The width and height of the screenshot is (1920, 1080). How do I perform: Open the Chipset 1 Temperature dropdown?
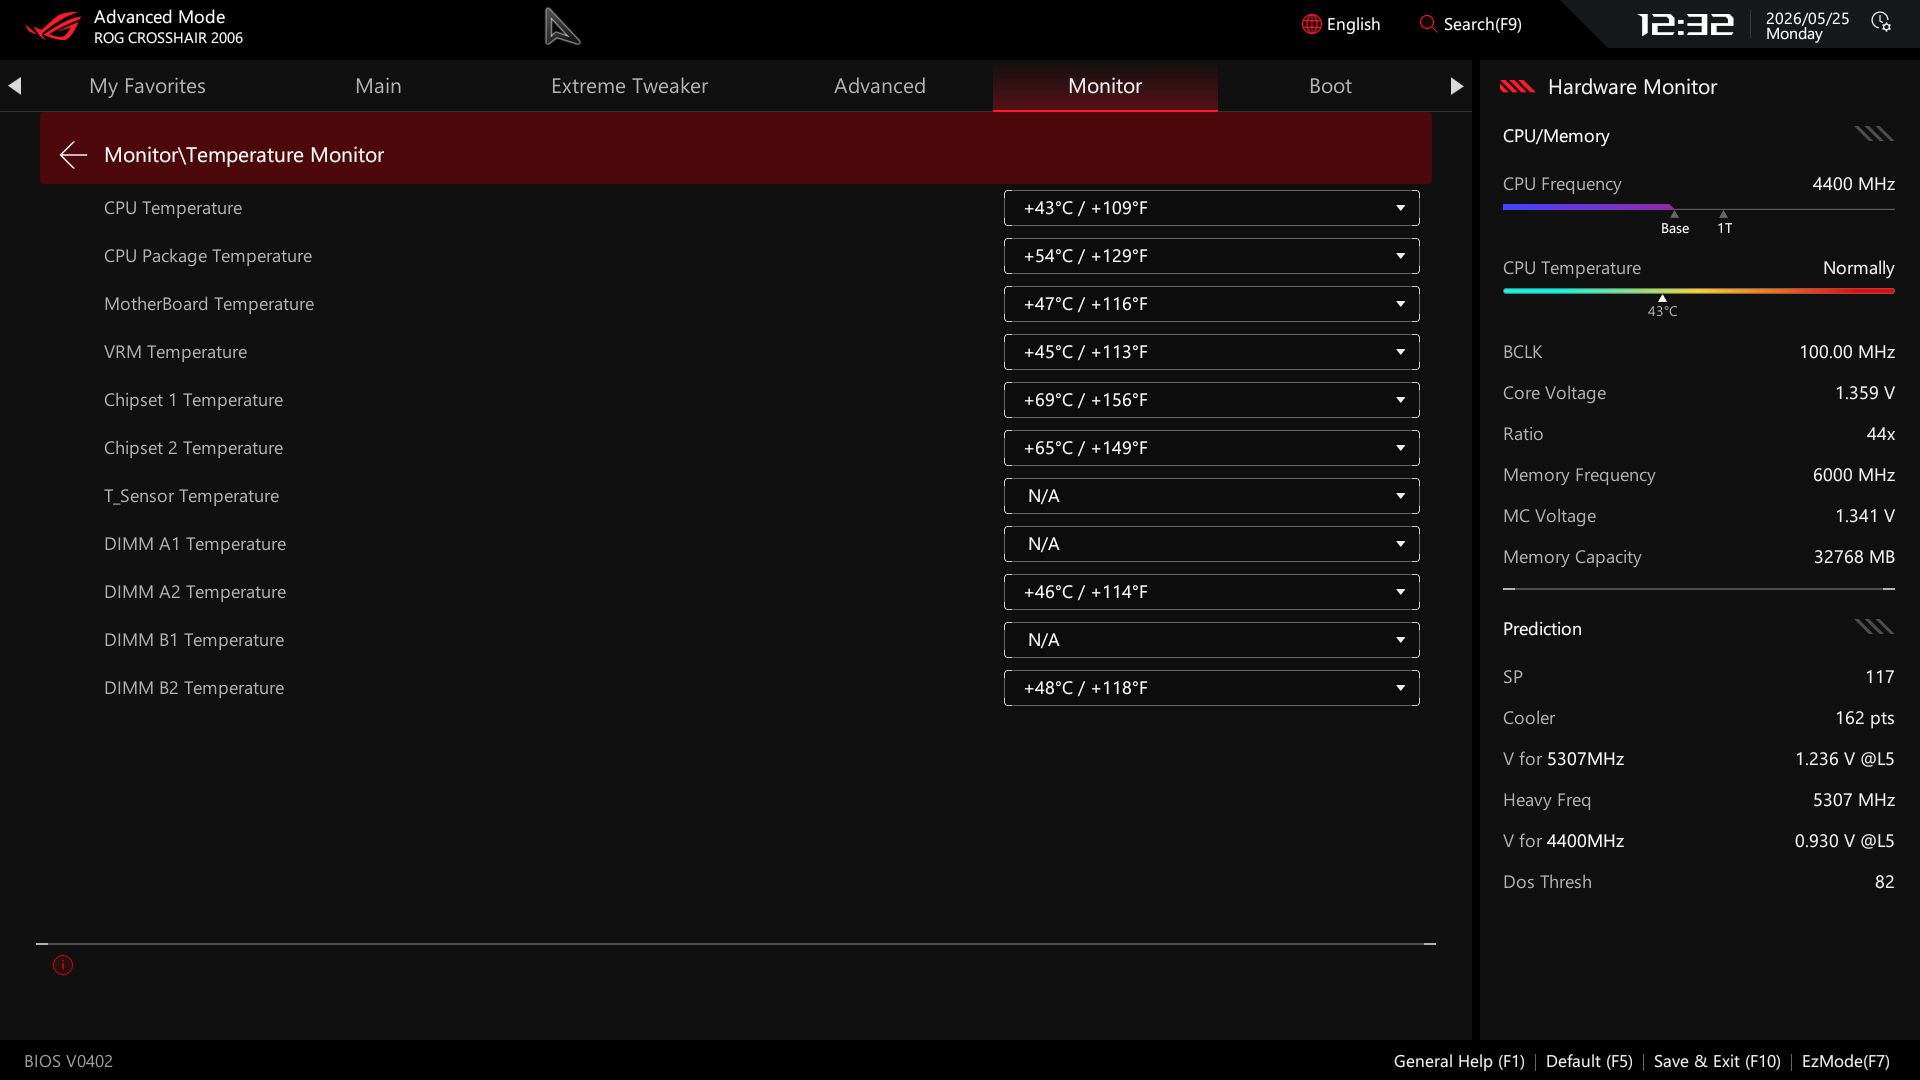1211,400
